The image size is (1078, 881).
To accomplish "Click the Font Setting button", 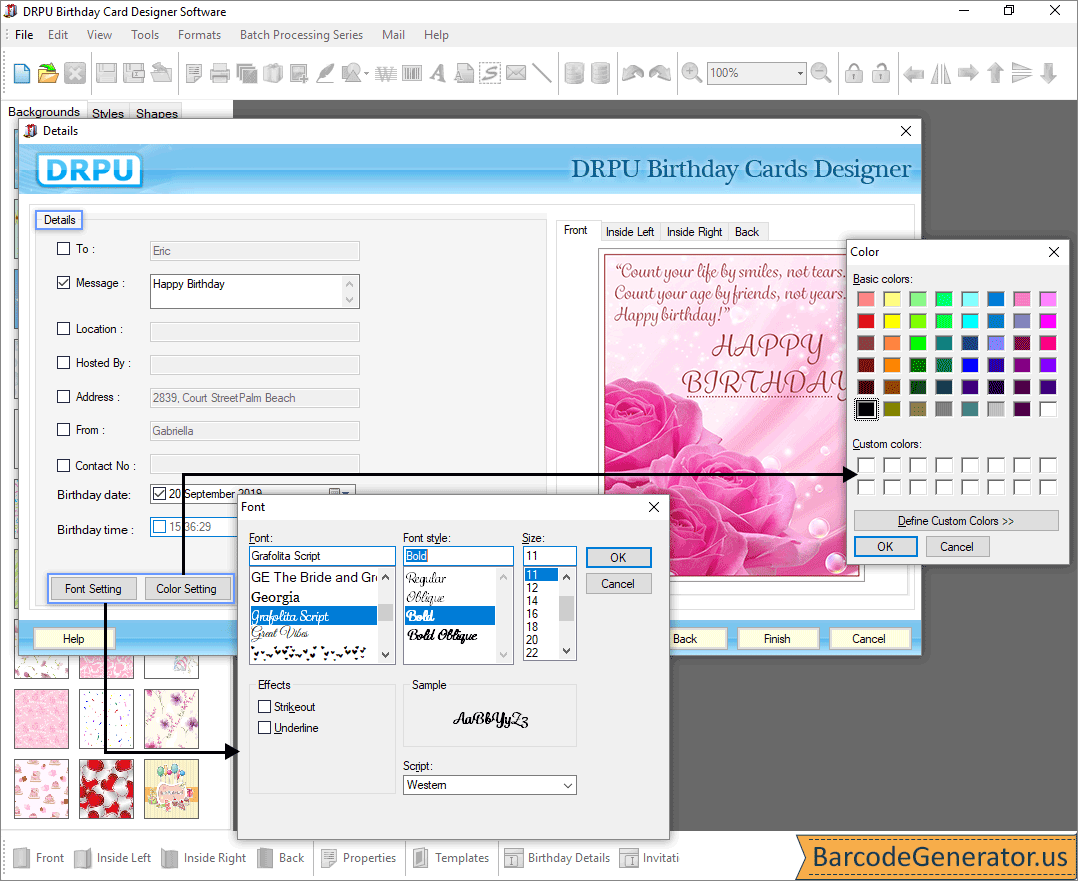I will click(x=94, y=589).
